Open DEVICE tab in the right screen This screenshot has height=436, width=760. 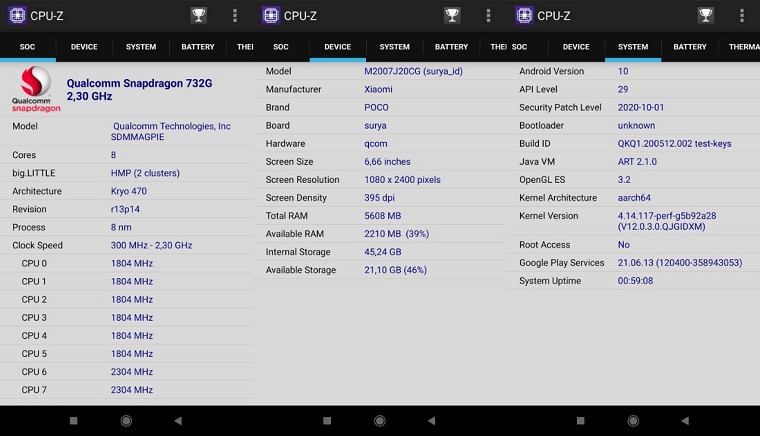point(576,47)
